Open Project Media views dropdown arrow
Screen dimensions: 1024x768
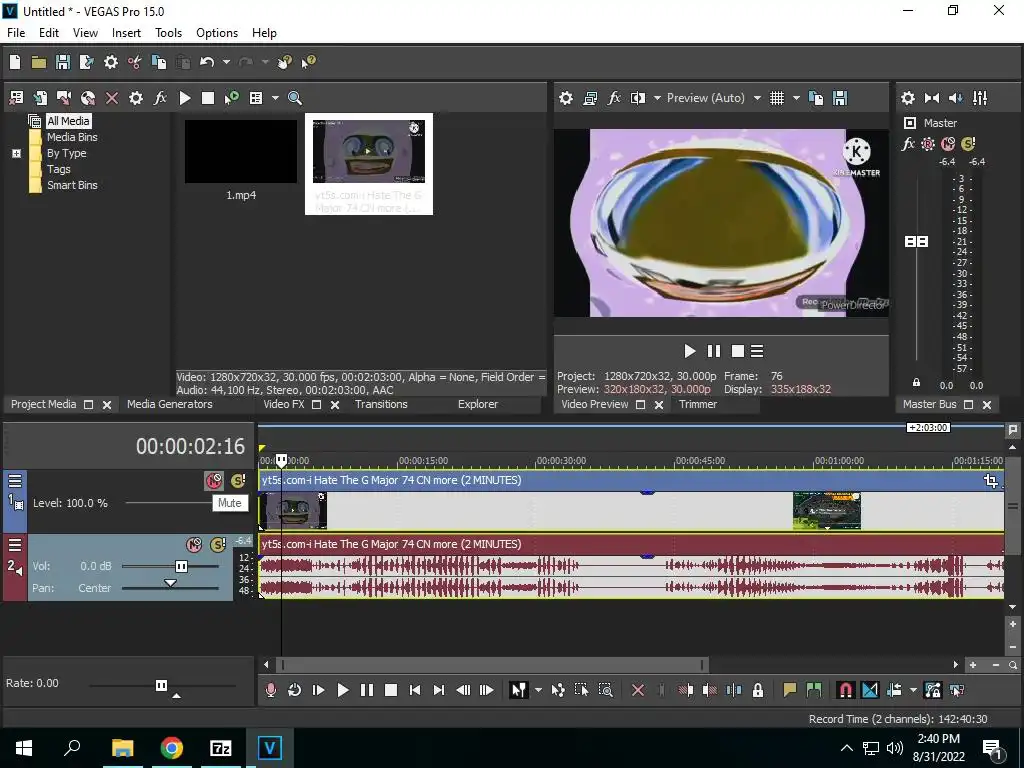tap(275, 98)
